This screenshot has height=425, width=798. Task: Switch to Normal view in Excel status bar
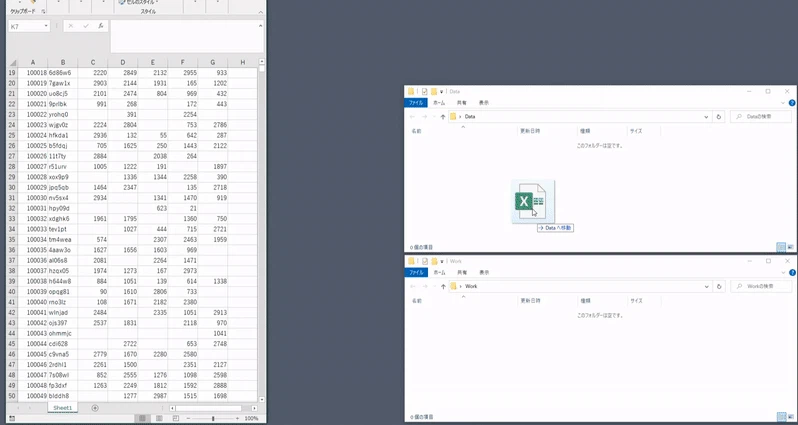coord(142,418)
